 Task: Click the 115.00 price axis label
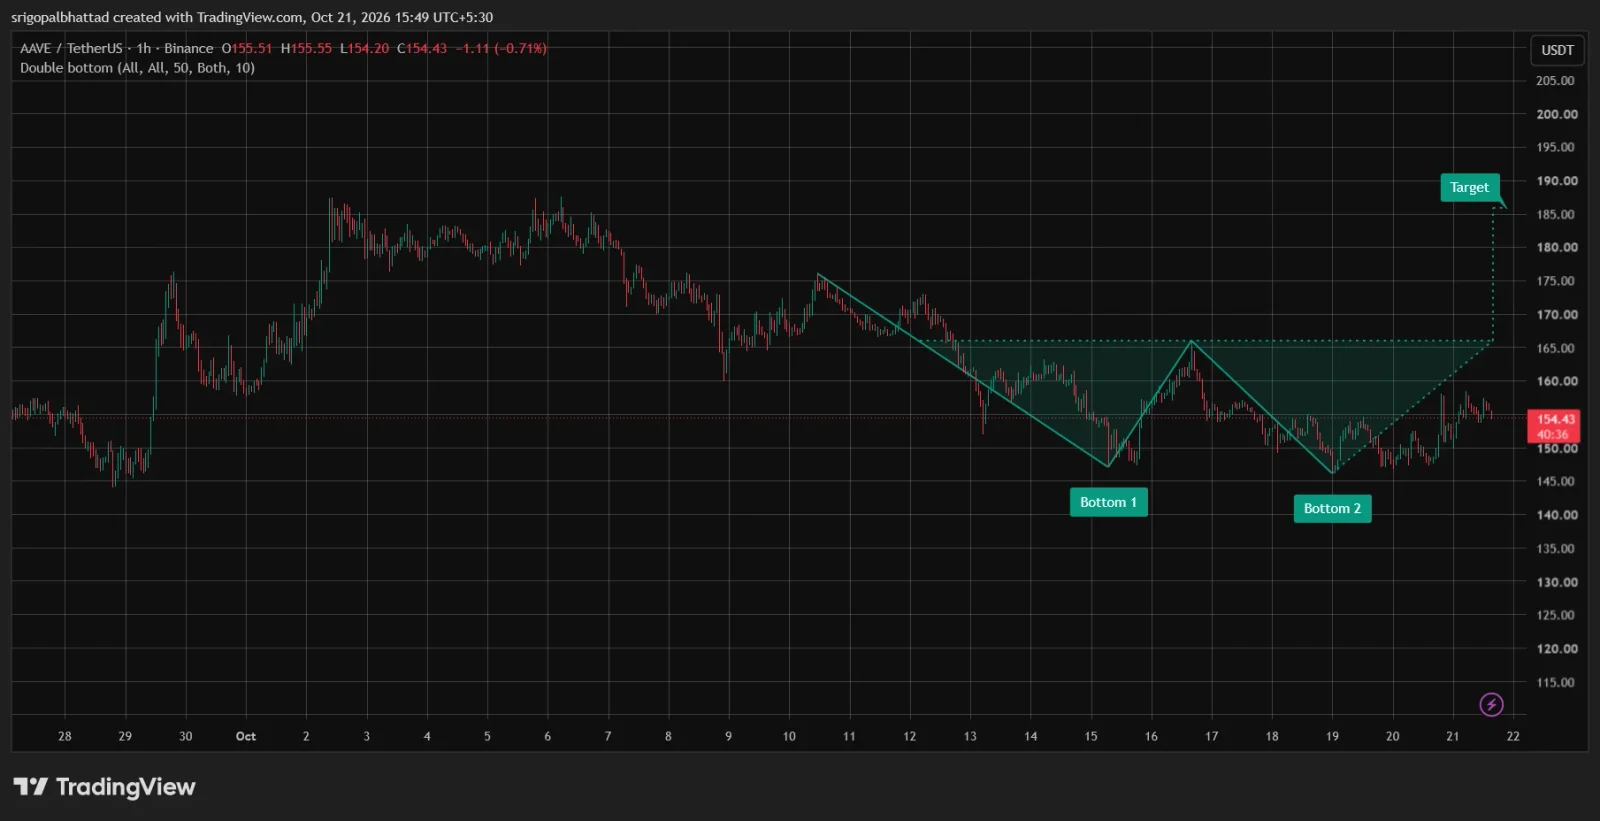pyautogui.click(x=1555, y=682)
